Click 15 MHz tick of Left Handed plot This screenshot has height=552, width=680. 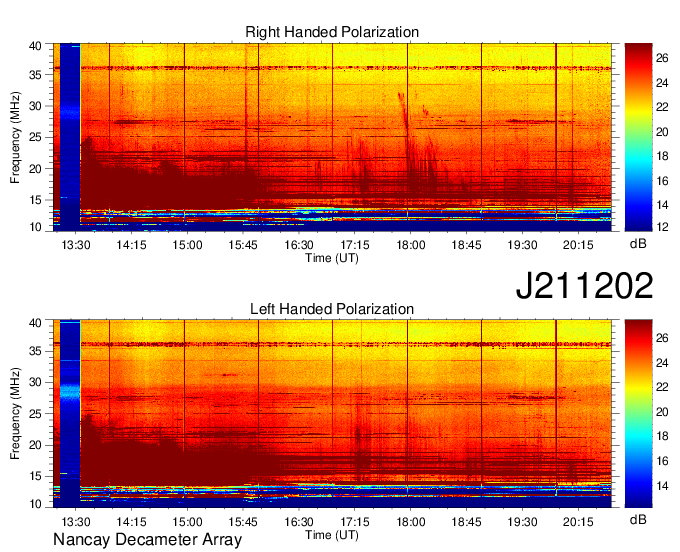pos(35,477)
